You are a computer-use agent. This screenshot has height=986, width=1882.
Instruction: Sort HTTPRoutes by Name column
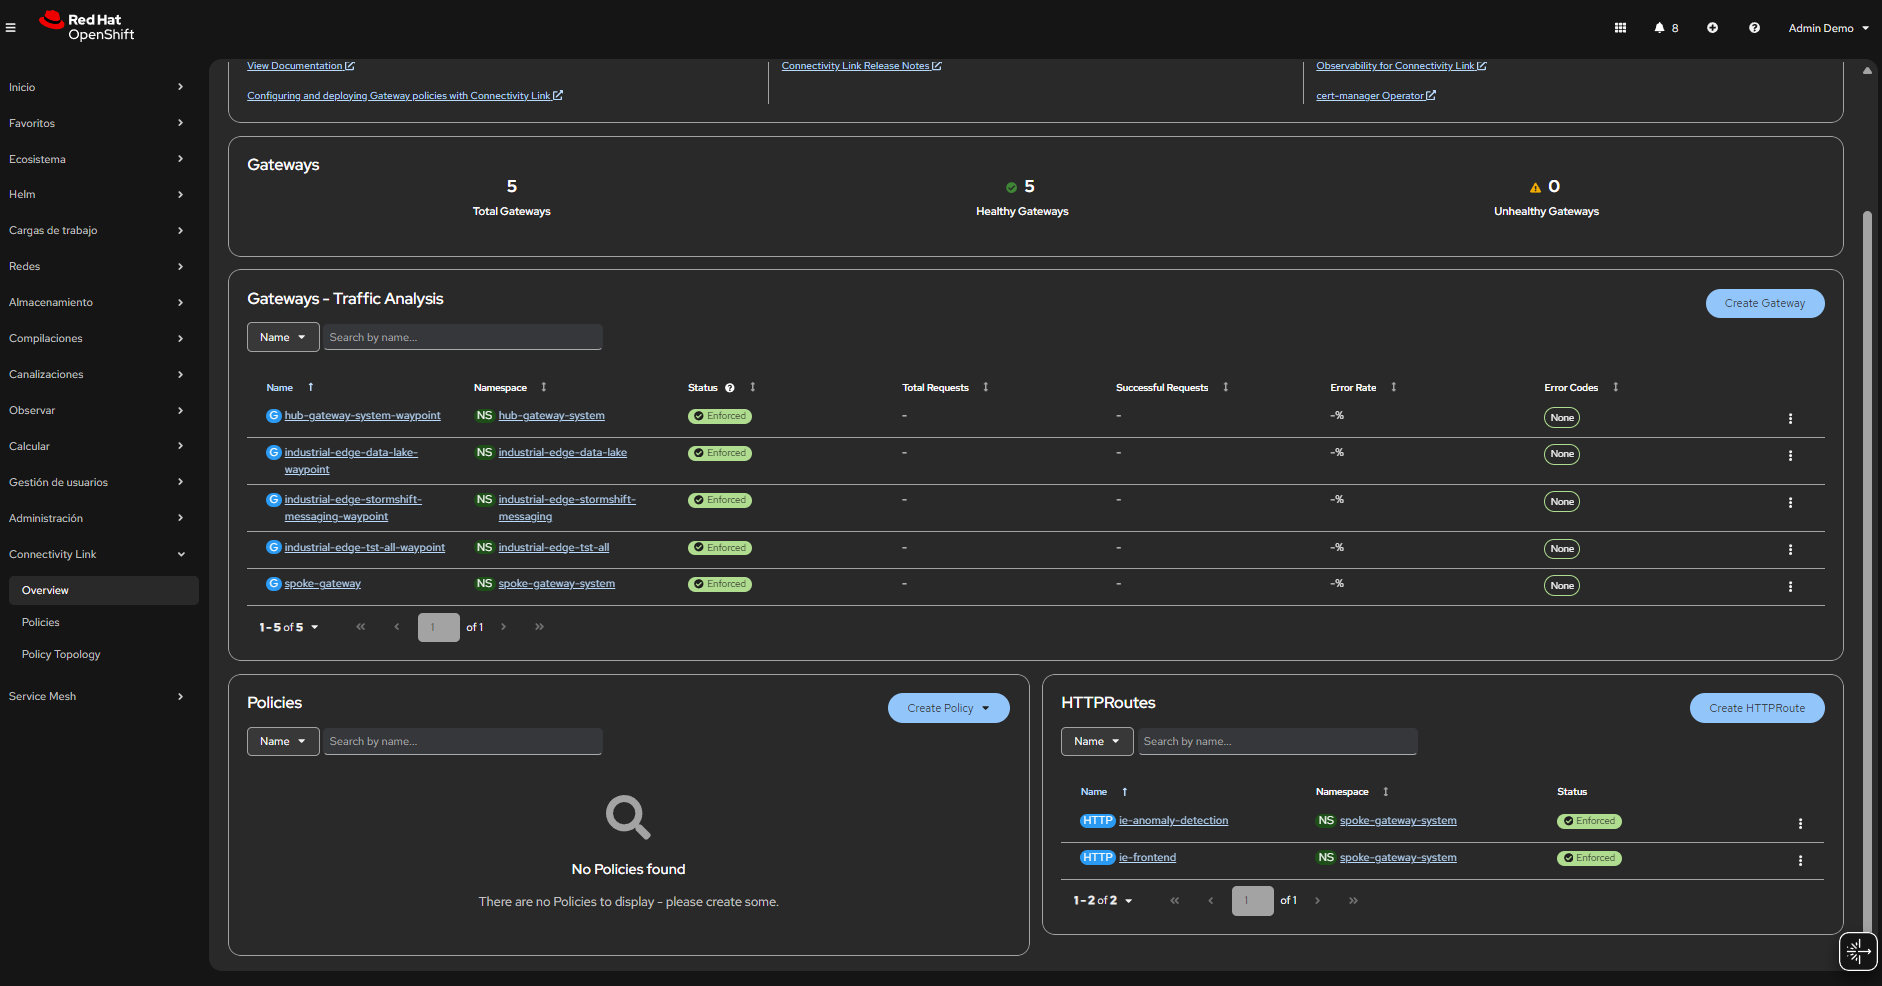1104,792
